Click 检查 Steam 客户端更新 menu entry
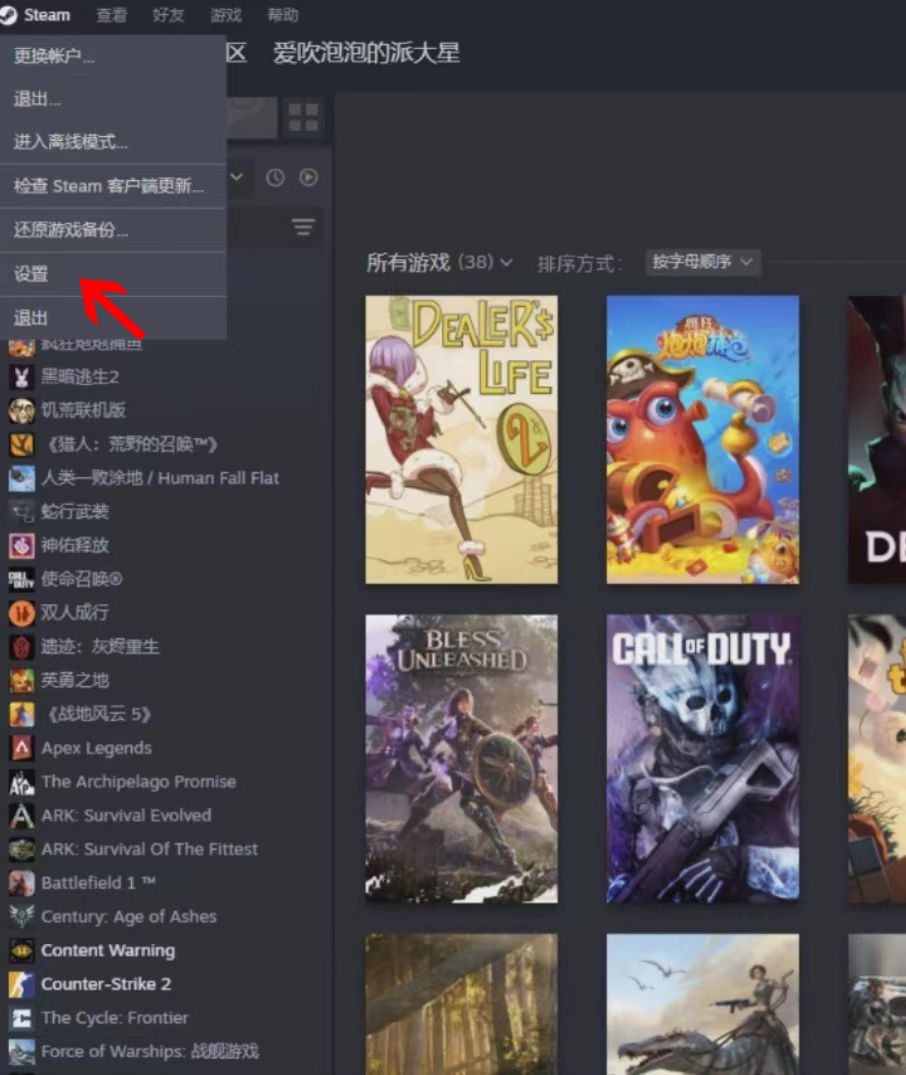Screen dimensions: 906x1075 [x=113, y=186]
